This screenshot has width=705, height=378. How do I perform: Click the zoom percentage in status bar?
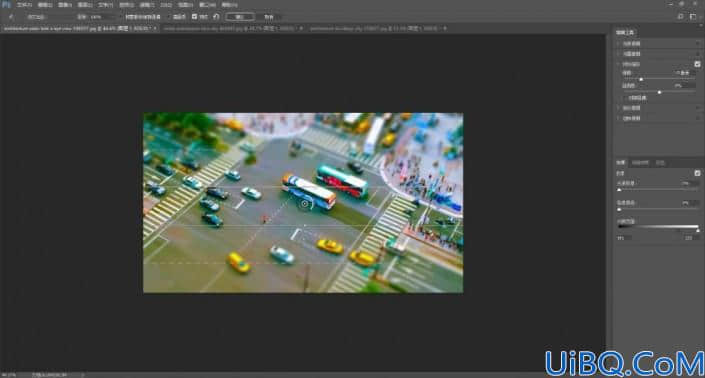pos(8,374)
